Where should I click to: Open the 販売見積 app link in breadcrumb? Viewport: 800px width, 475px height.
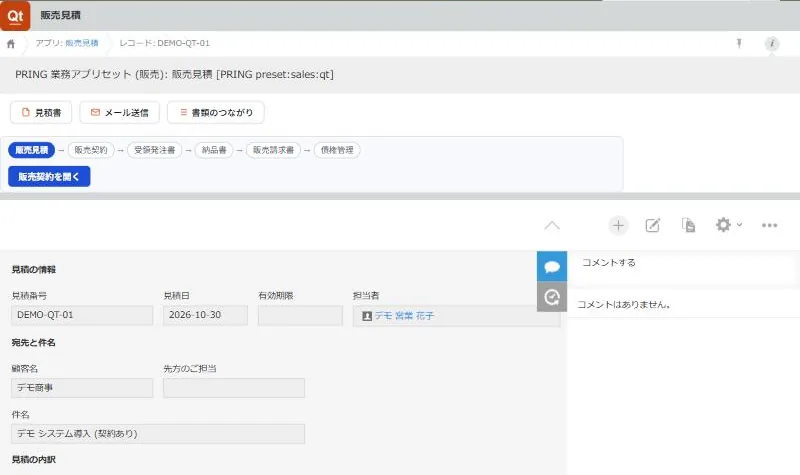coord(82,43)
